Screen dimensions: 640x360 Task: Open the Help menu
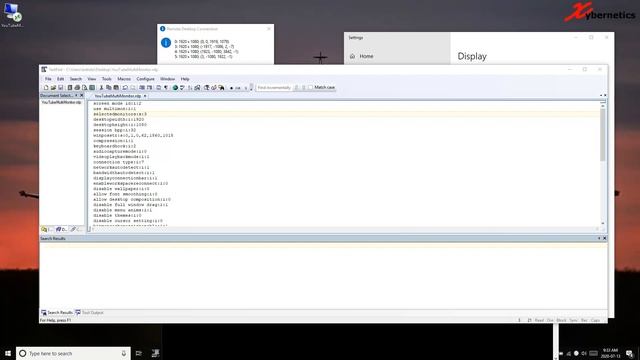pyautogui.click(x=185, y=79)
